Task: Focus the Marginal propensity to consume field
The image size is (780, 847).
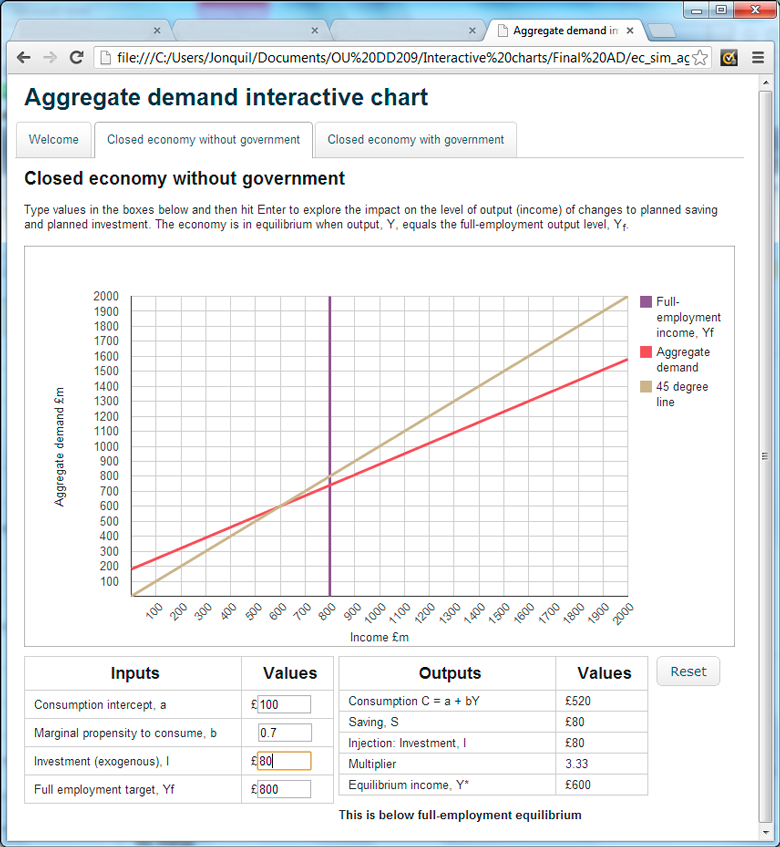Action: [284, 733]
